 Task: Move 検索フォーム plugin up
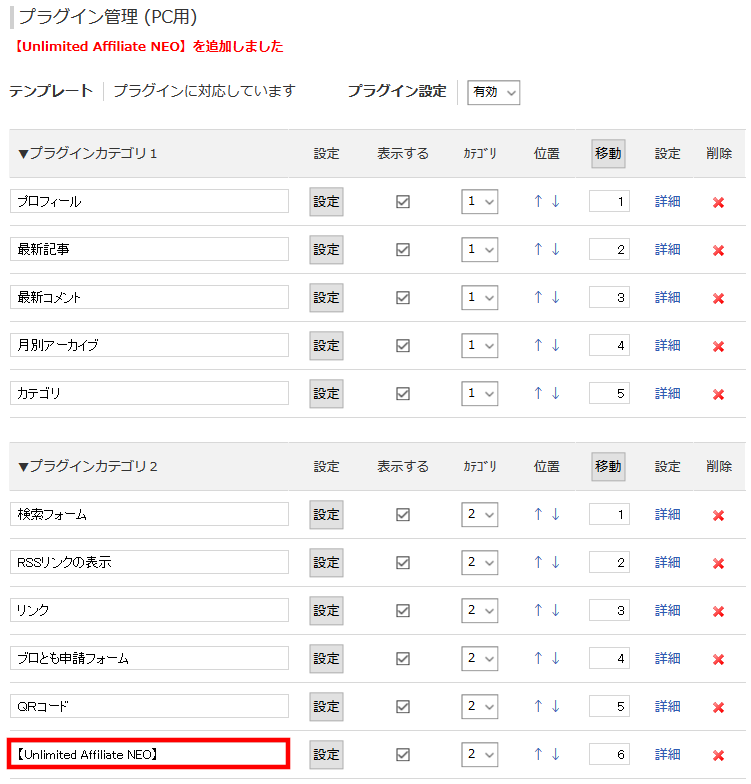pyautogui.click(x=538, y=514)
